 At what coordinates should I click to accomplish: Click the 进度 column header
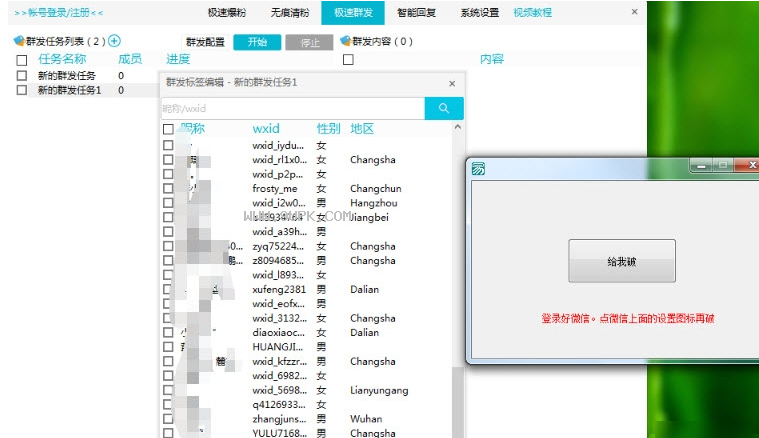click(178, 59)
